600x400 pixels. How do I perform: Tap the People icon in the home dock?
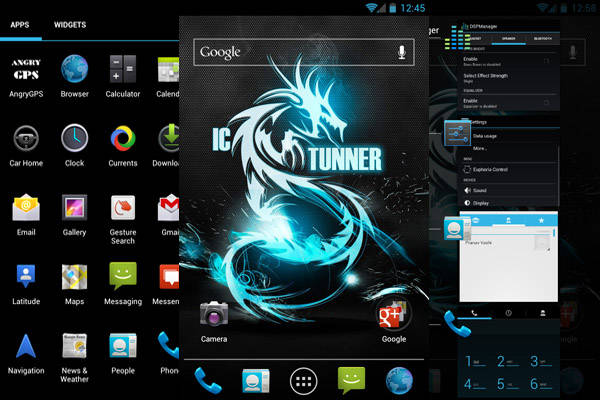click(x=256, y=380)
